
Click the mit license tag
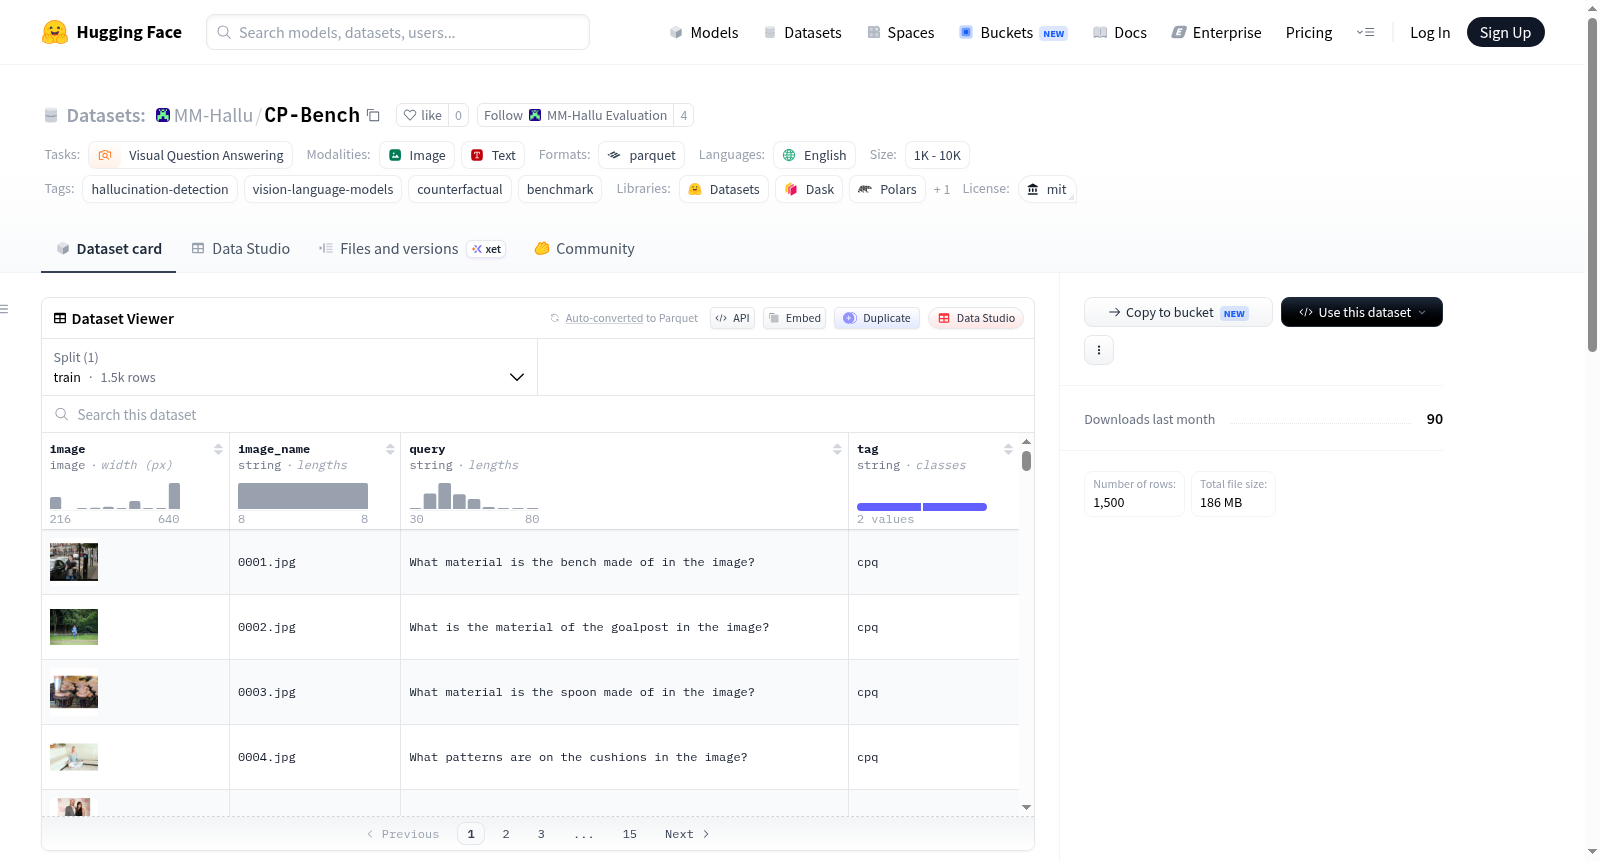[x=1047, y=189]
